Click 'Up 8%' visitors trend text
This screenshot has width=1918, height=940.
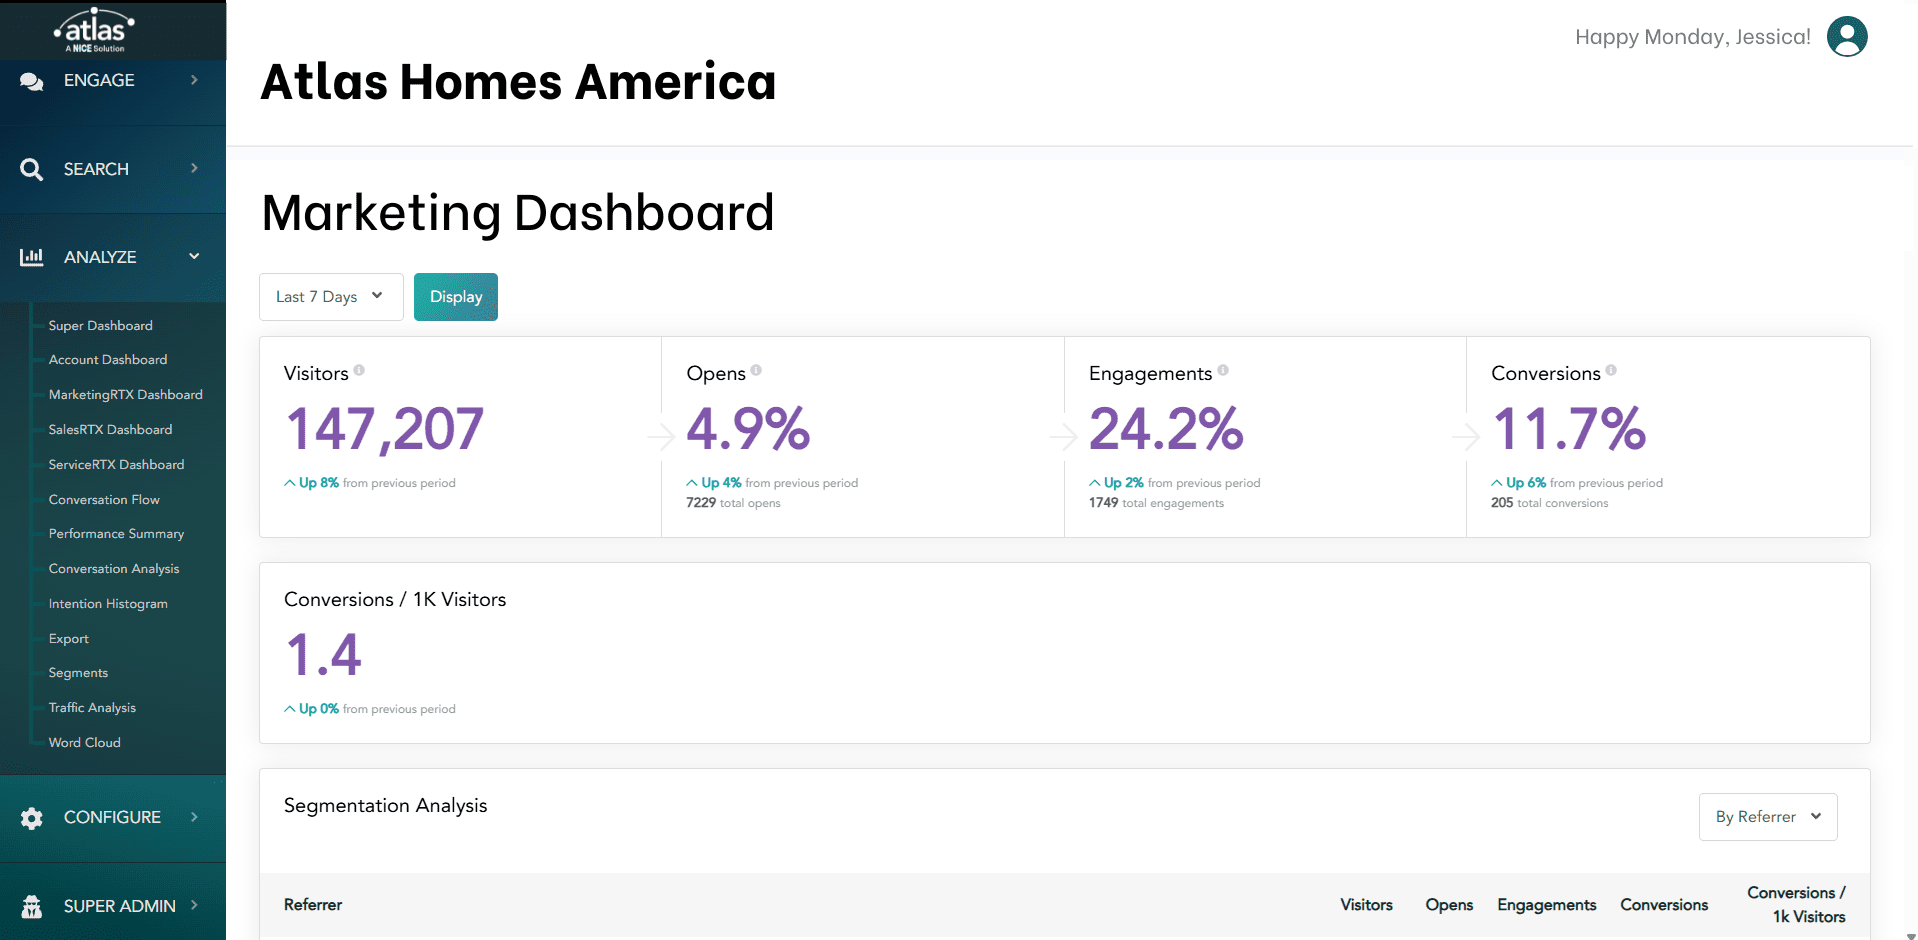pyautogui.click(x=319, y=483)
